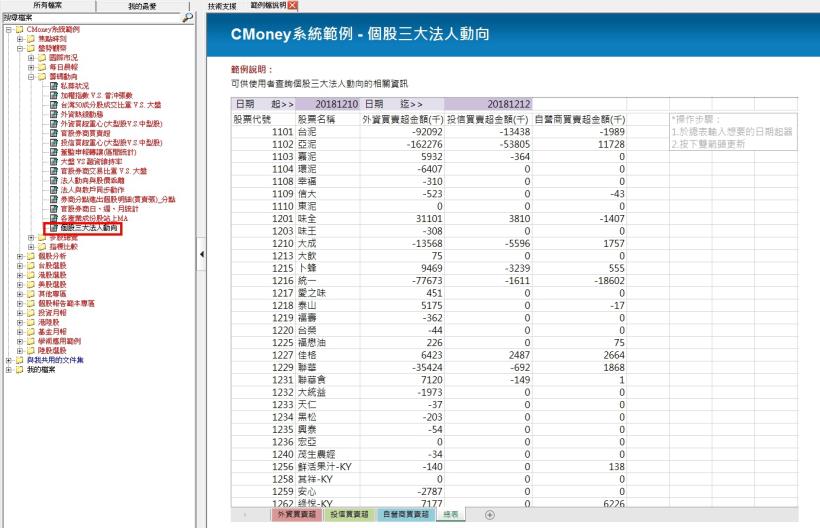Switch to the 我的最愛 tab
The image size is (820, 528).
click(x=142, y=6)
